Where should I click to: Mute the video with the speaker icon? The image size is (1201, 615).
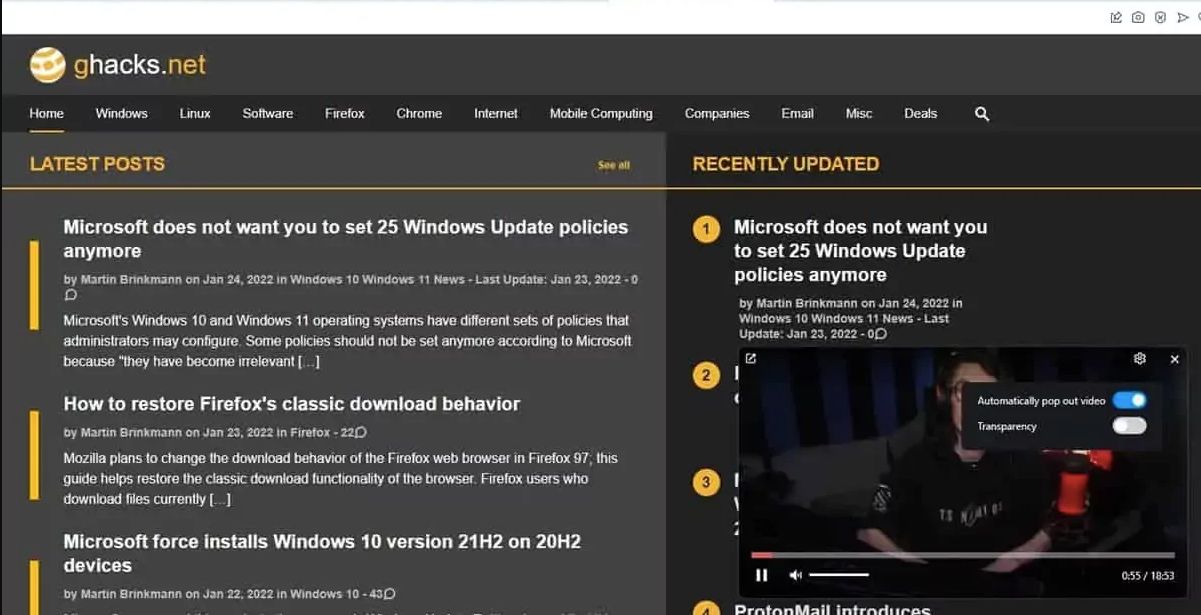(x=796, y=575)
